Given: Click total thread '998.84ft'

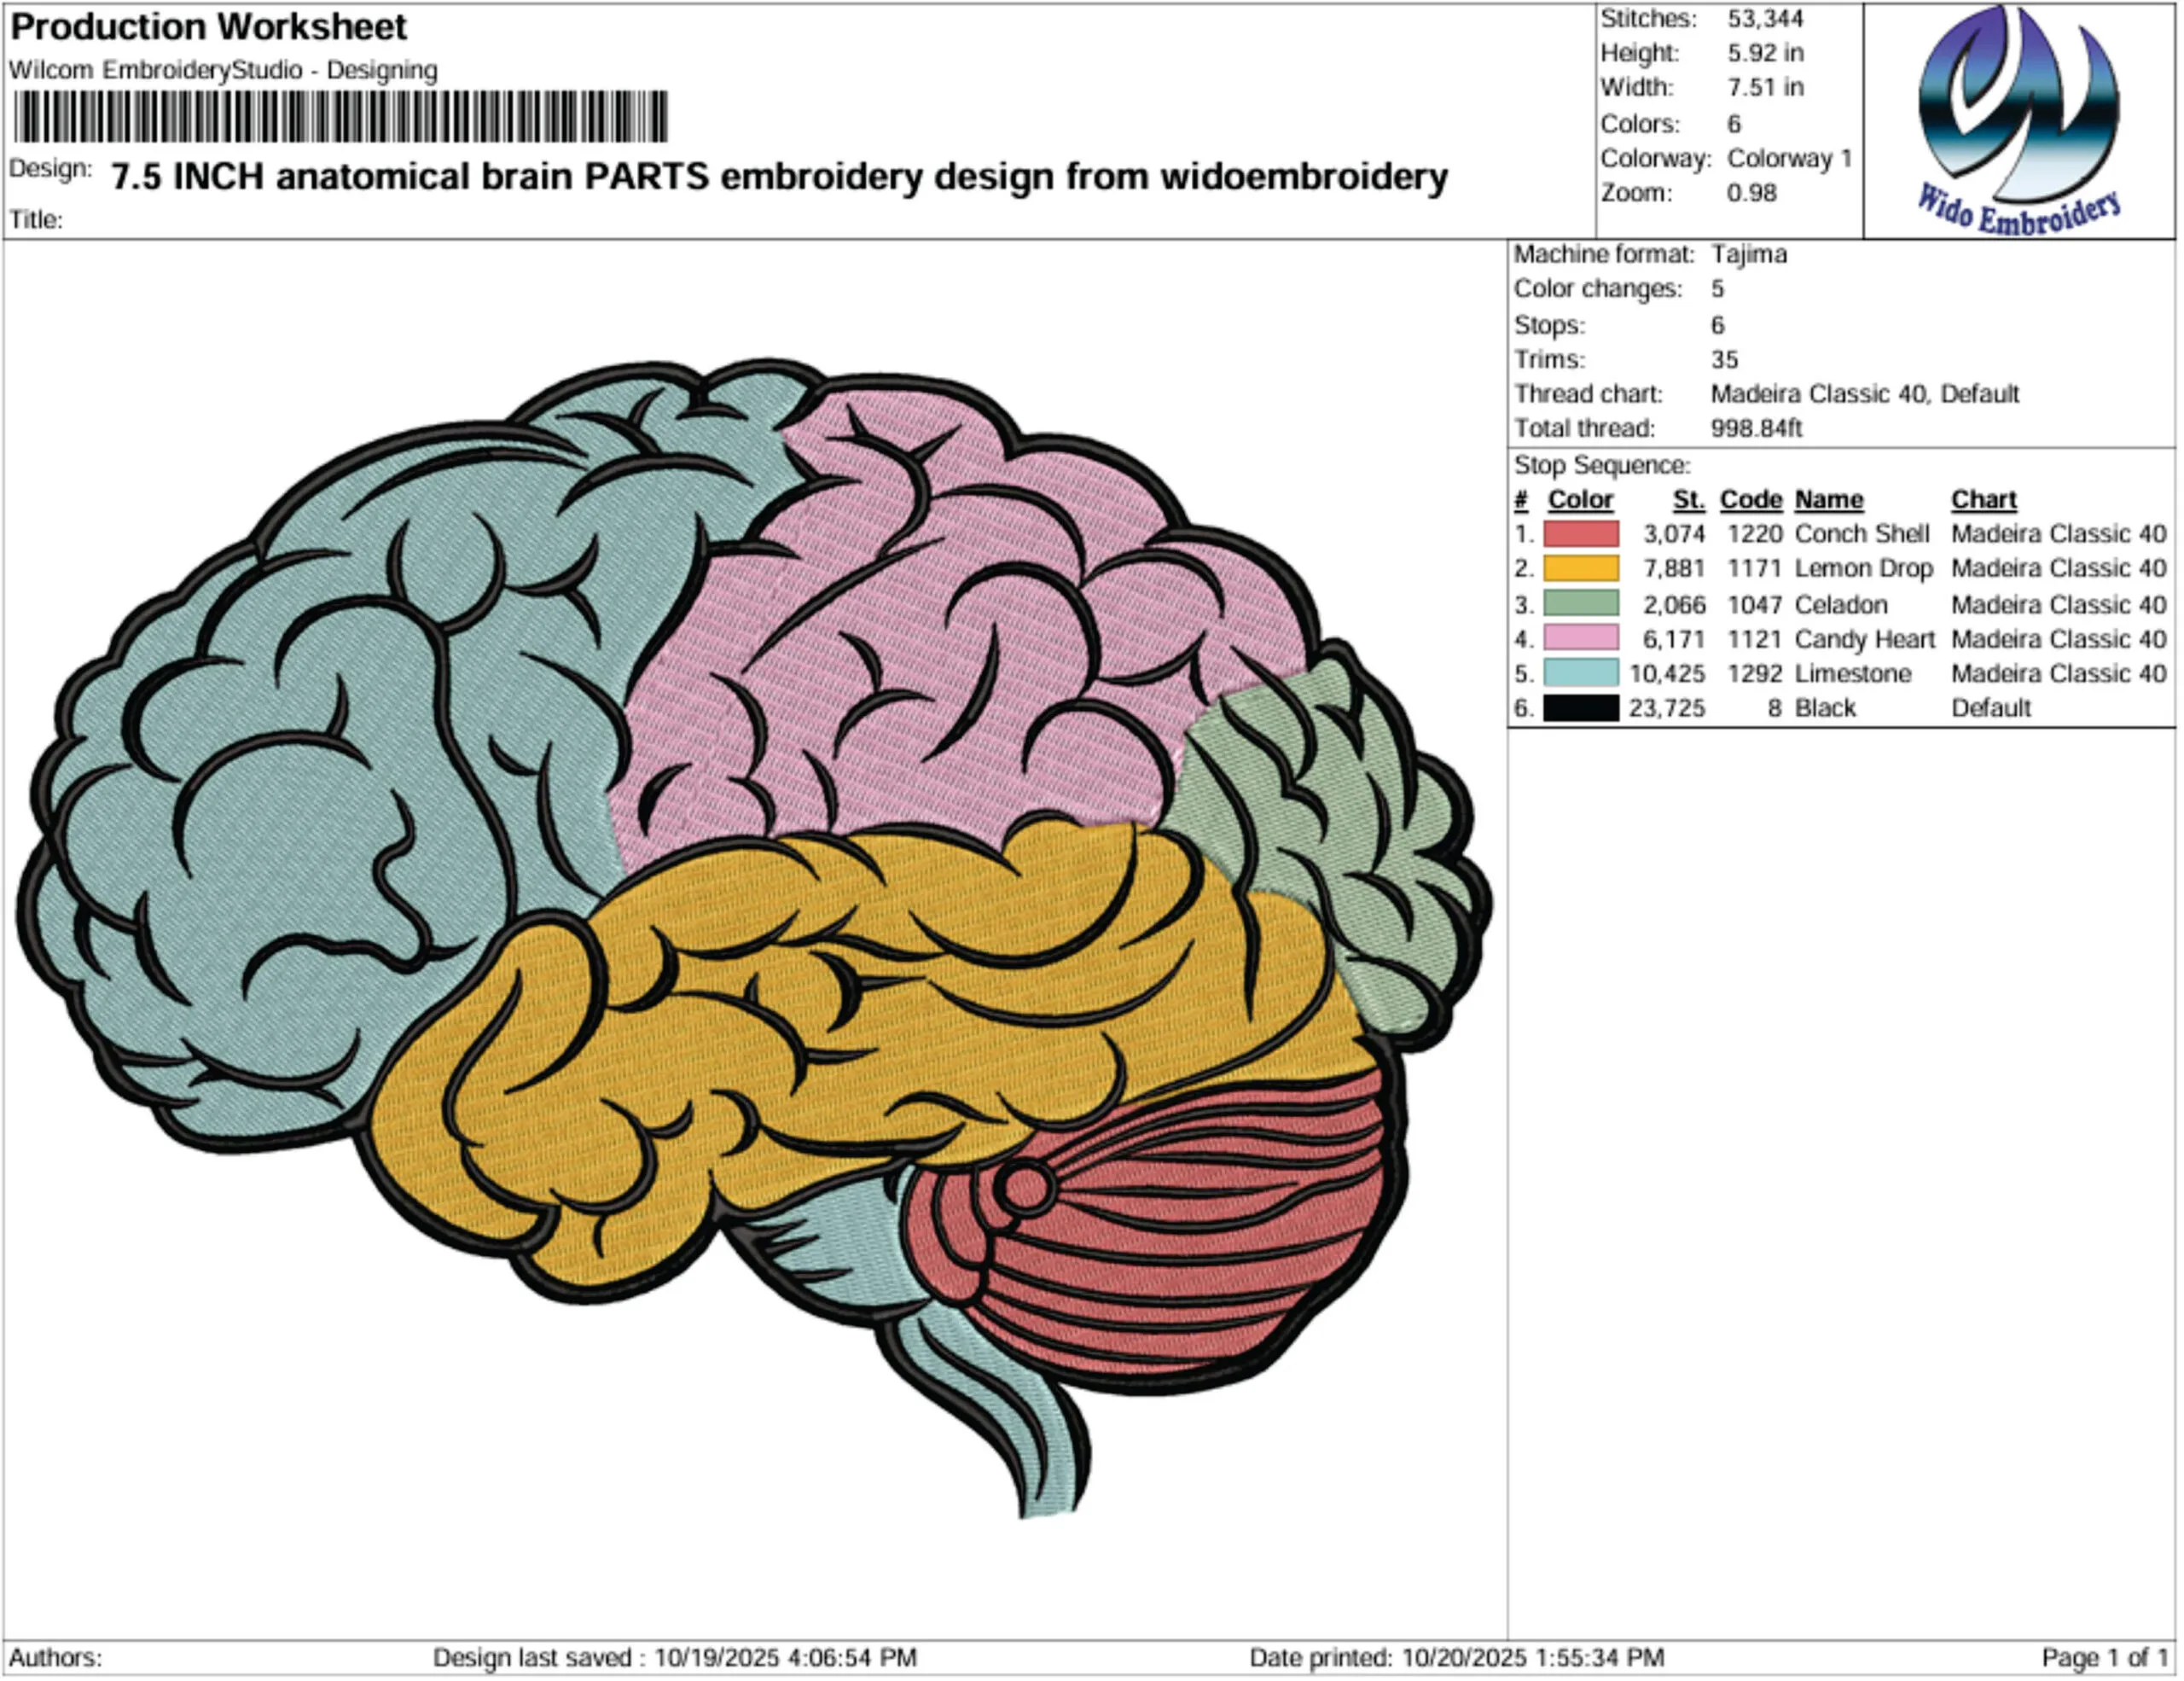Looking at the screenshot, I should (1755, 428).
